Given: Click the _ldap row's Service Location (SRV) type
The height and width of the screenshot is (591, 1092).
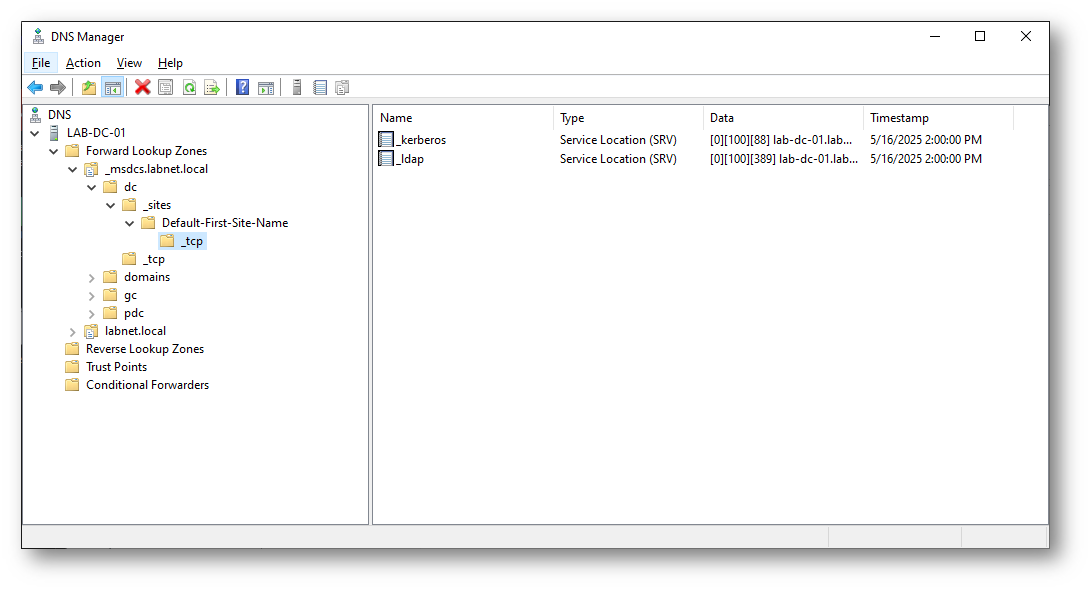Looking at the screenshot, I should pos(618,159).
